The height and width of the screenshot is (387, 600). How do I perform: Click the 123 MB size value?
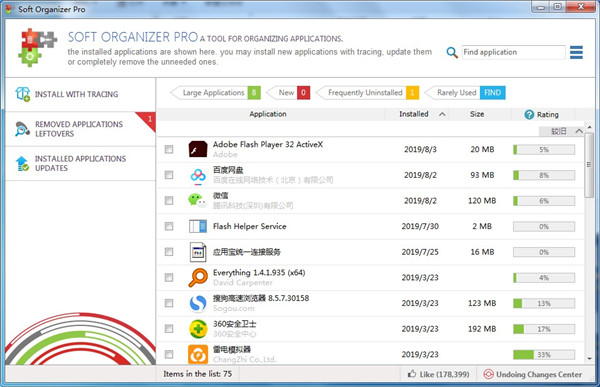tap(482, 303)
